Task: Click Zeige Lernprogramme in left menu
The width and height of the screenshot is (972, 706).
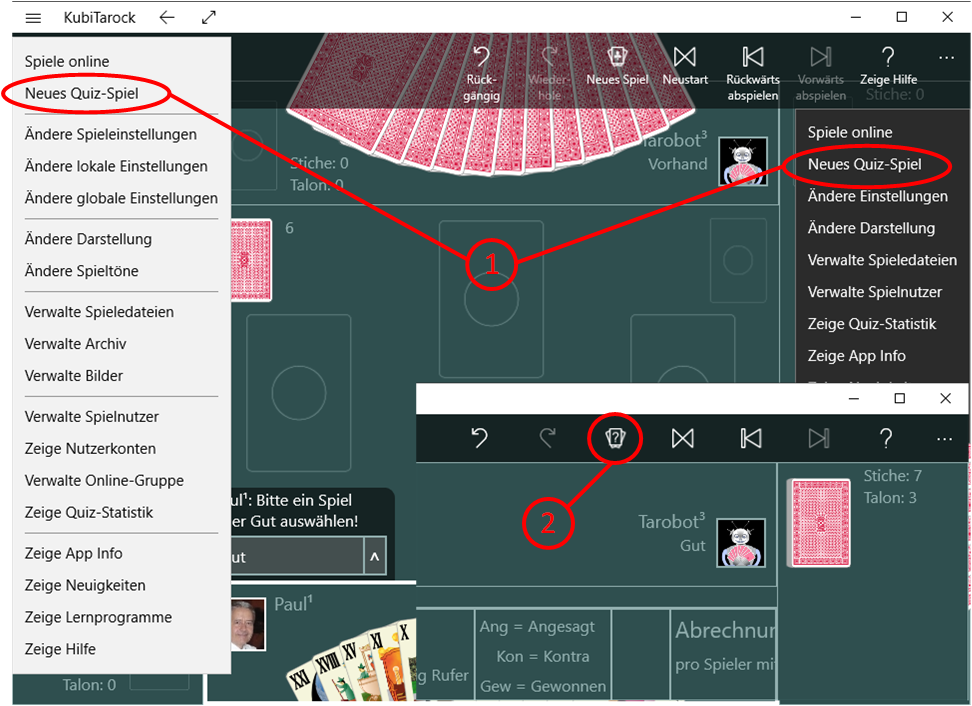Action: pyautogui.click(x=98, y=617)
